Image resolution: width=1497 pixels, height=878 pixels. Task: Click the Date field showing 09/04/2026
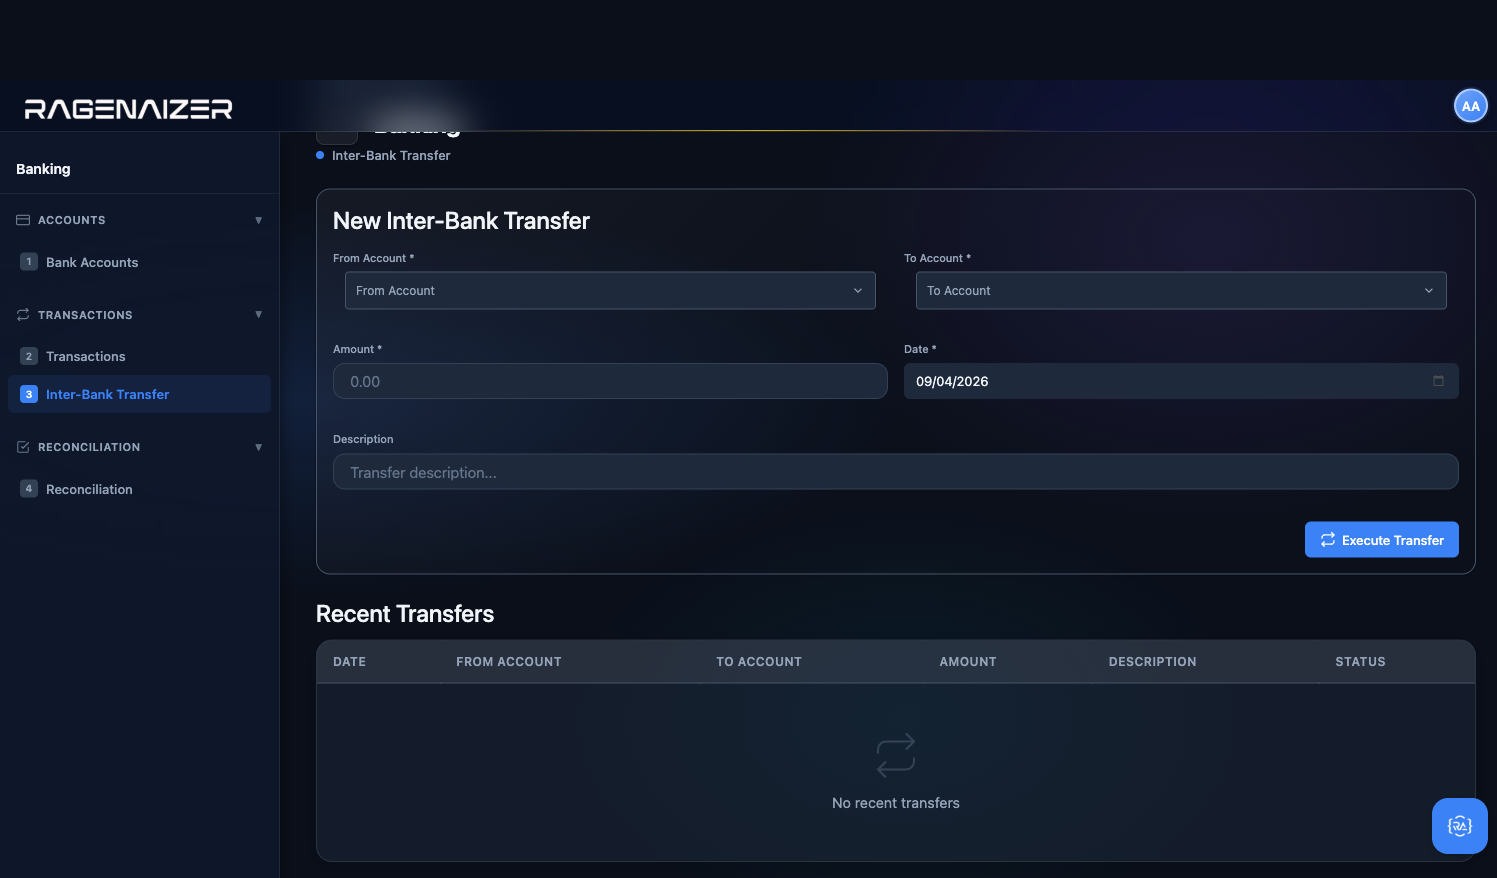coord(1181,381)
